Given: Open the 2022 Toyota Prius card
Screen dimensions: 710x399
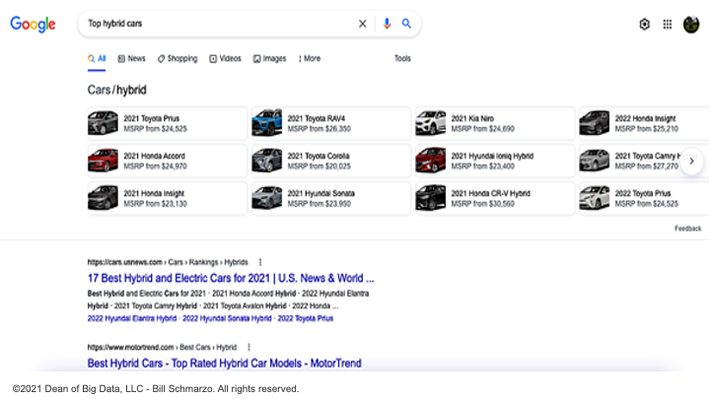Looking at the screenshot, I should point(644,198).
